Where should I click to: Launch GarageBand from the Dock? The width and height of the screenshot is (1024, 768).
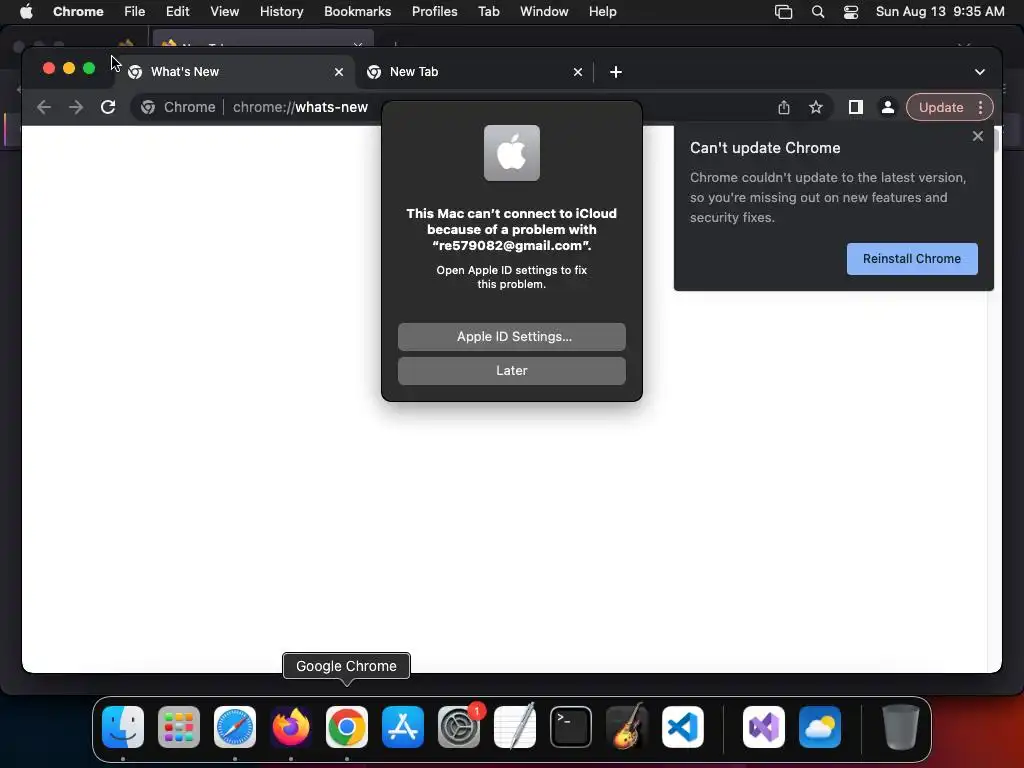[x=627, y=727]
